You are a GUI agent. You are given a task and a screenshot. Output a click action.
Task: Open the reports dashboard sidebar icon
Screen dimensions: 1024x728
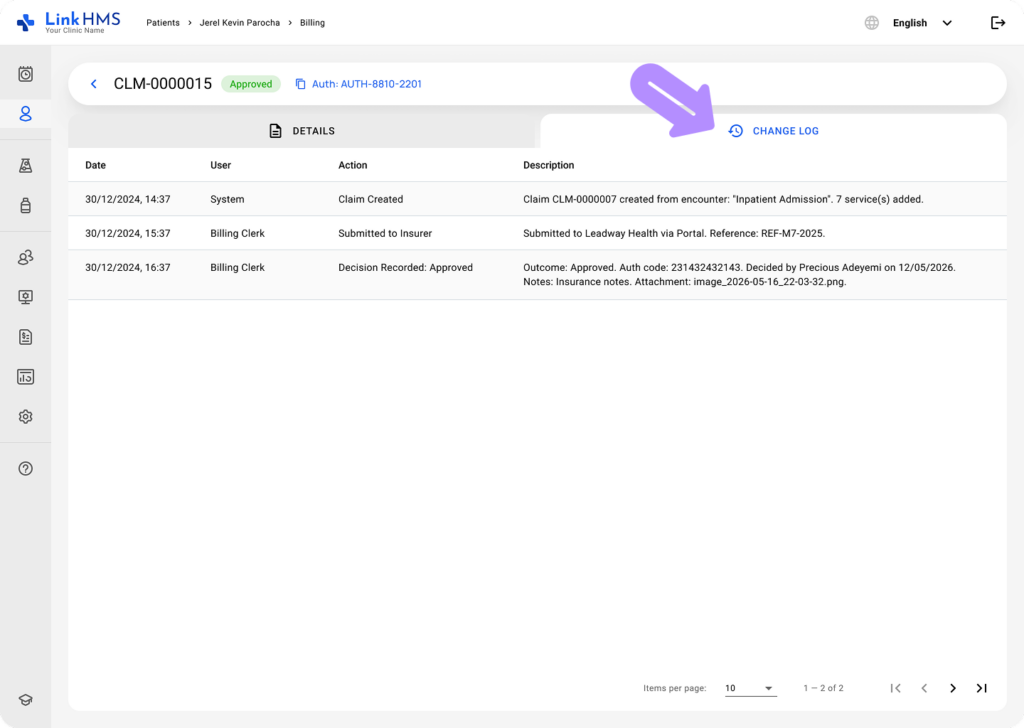pyautogui.click(x=25, y=377)
